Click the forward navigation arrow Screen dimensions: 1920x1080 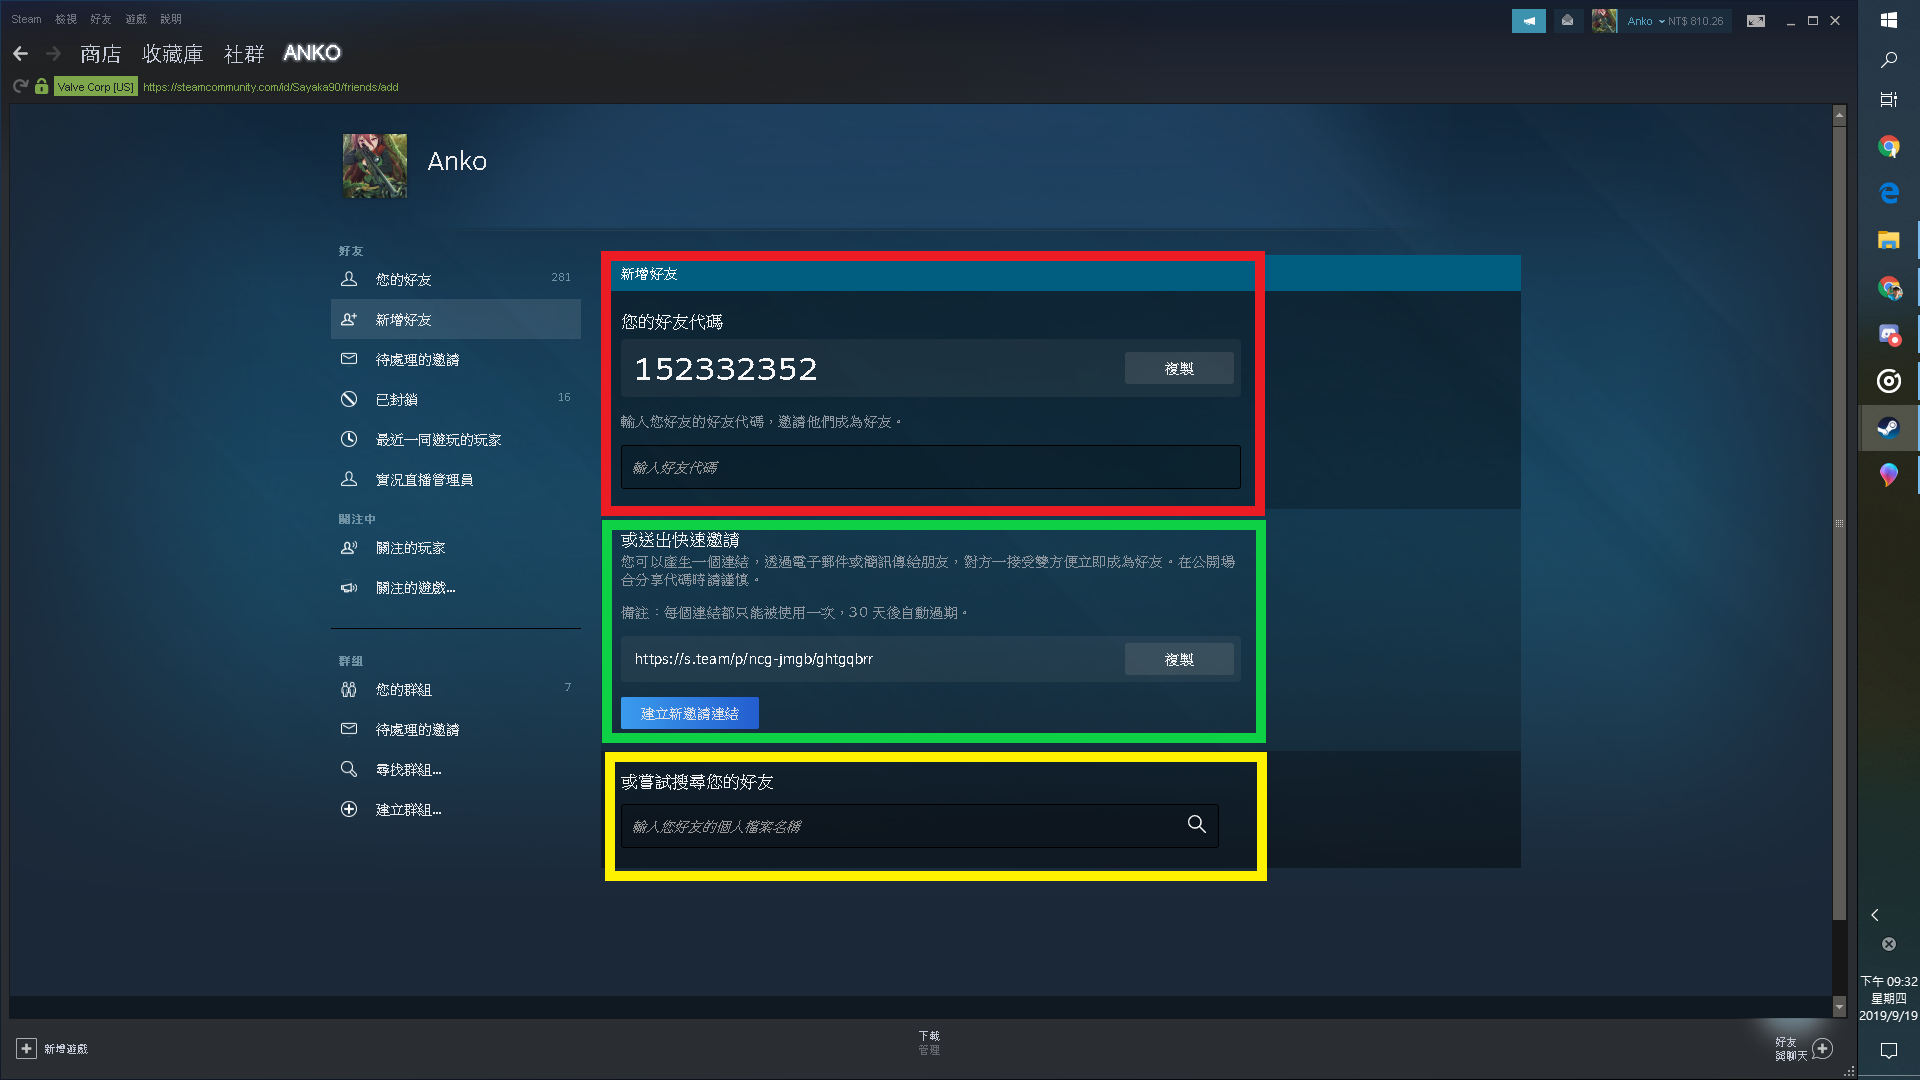(54, 53)
